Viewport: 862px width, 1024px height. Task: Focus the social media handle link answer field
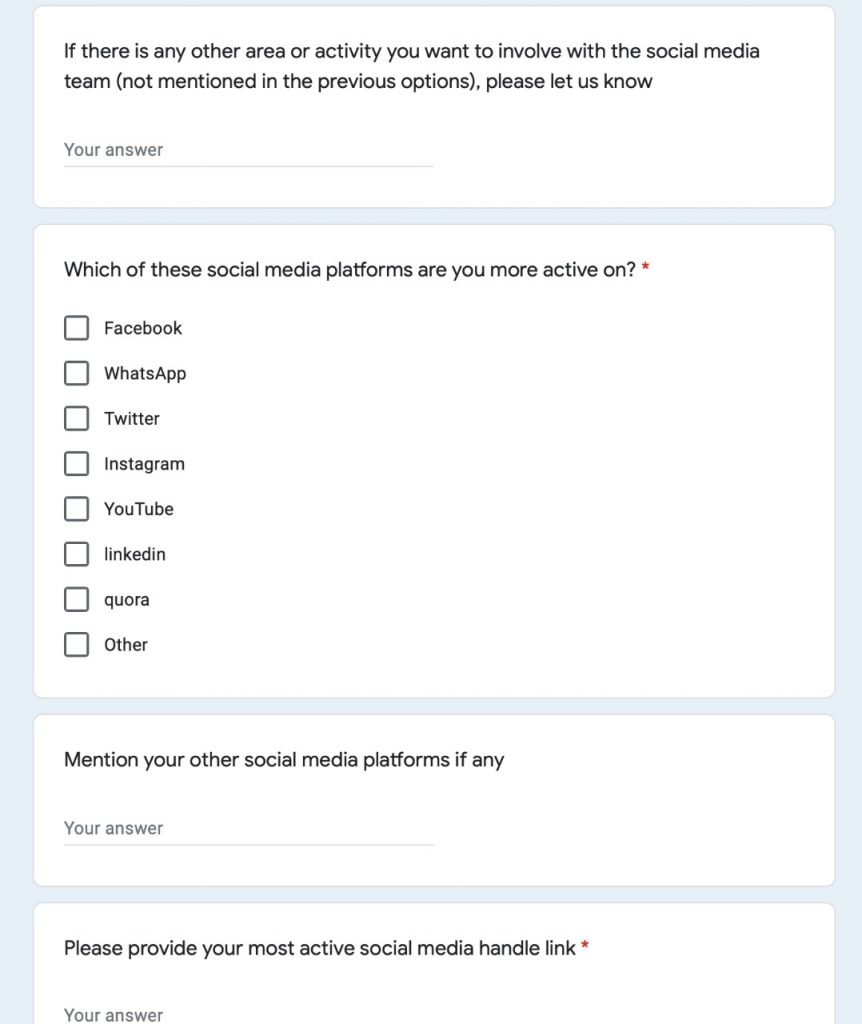point(248,1014)
